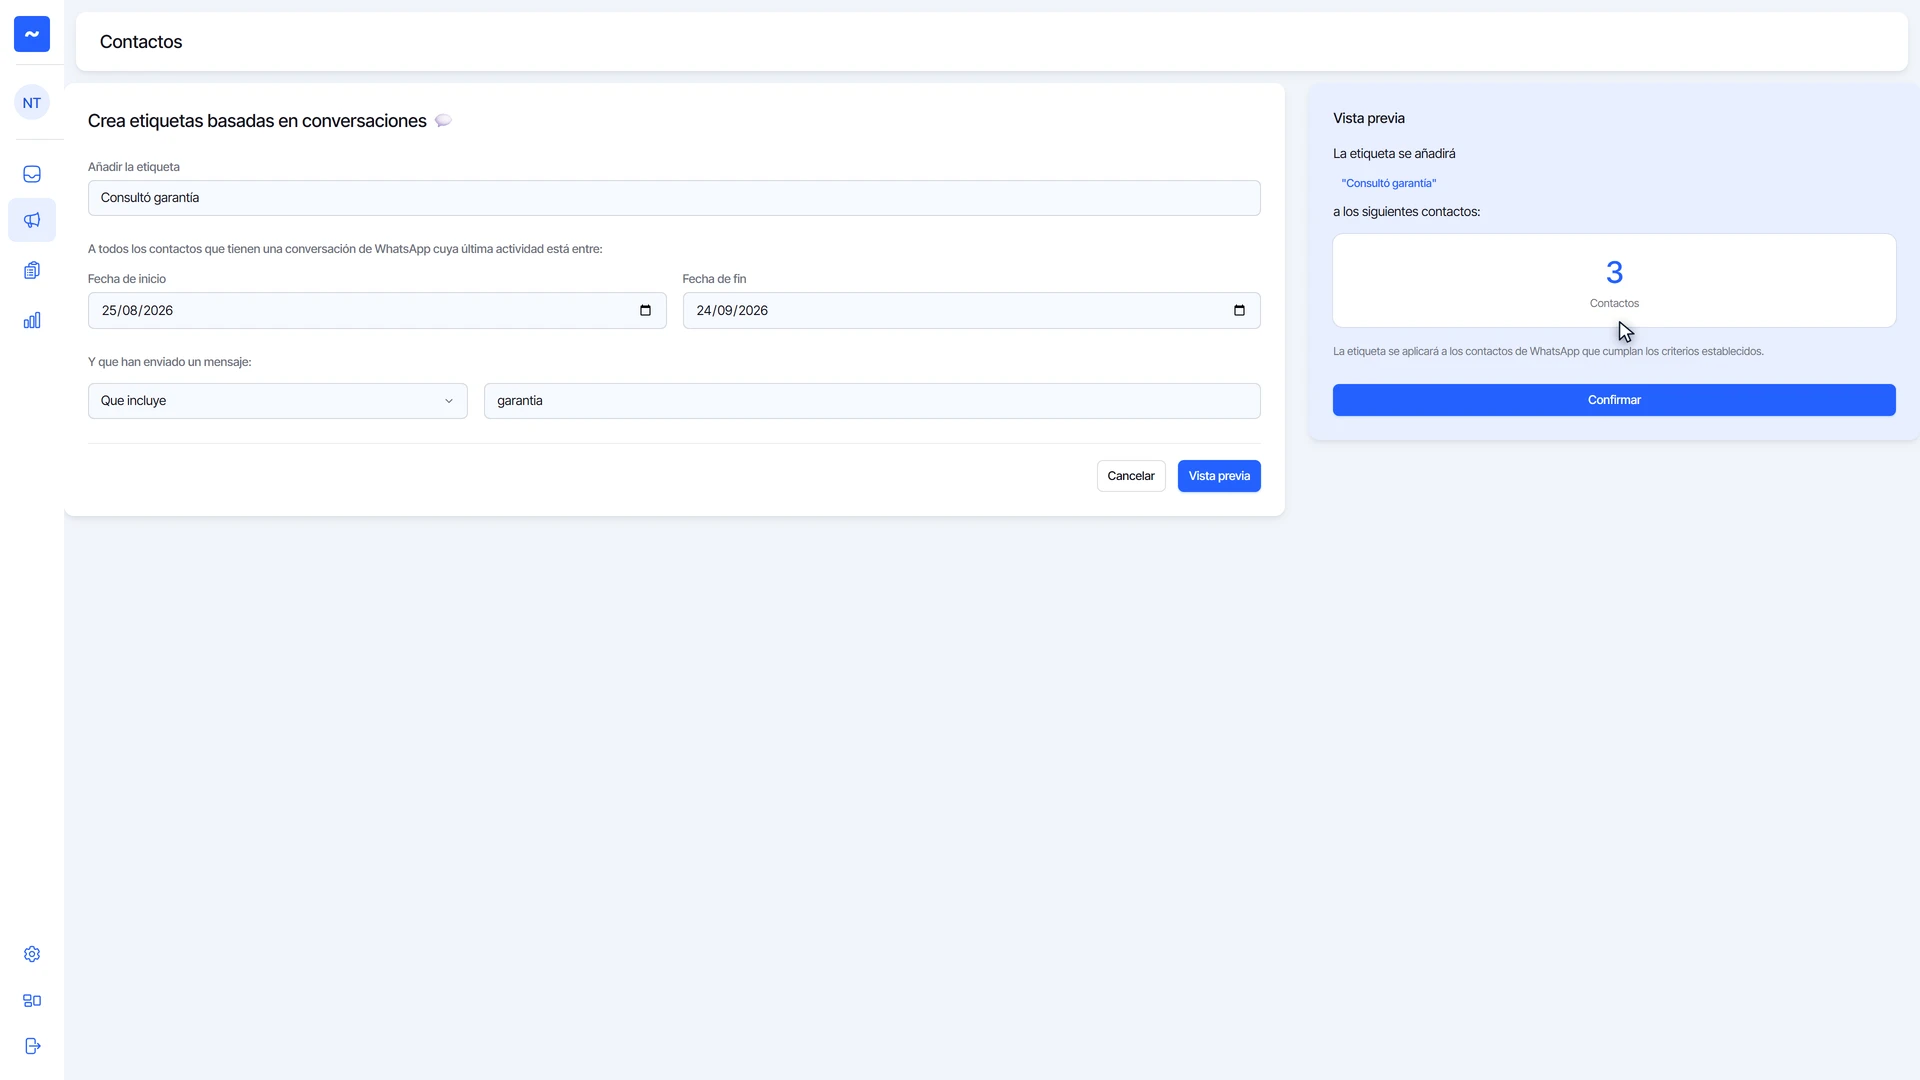This screenshot has height=1080, width=1920.
Task: Click the layout panels icon in sidebar
Action: [32, 1000]
